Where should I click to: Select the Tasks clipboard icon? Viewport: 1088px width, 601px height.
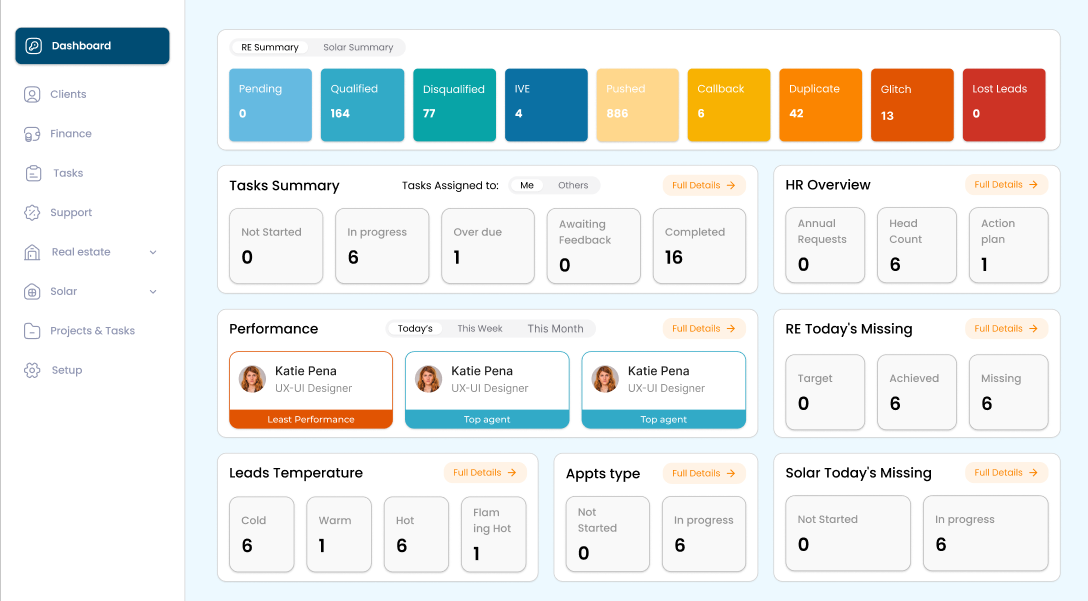coord(33,173)
